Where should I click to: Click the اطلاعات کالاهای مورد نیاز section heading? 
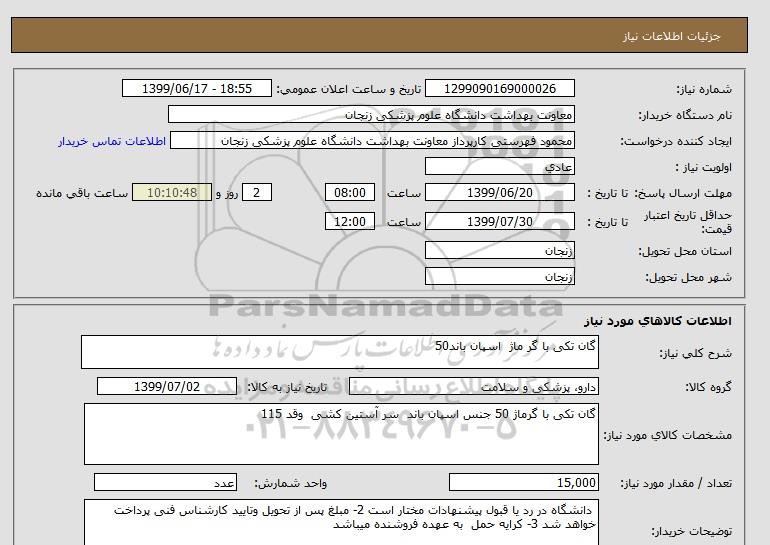(x=658, y=321)
